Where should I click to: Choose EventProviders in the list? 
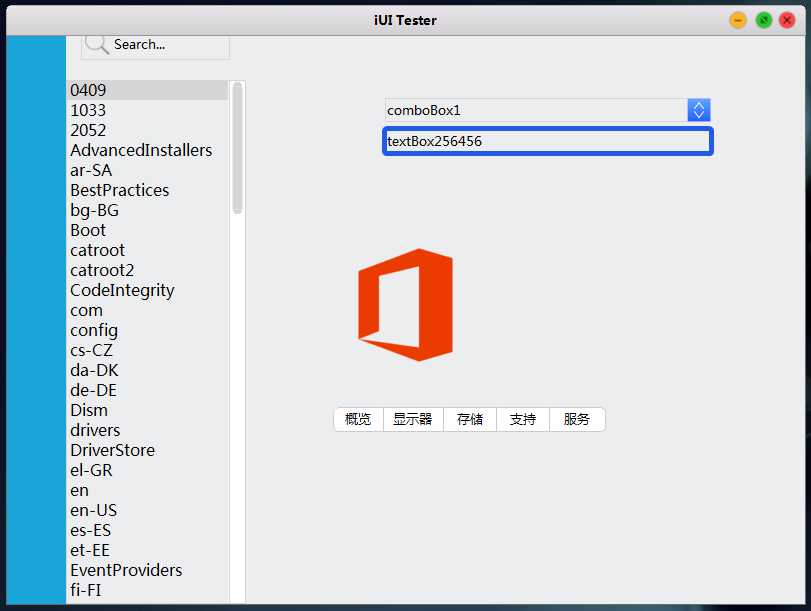click(x=147, y=570)
